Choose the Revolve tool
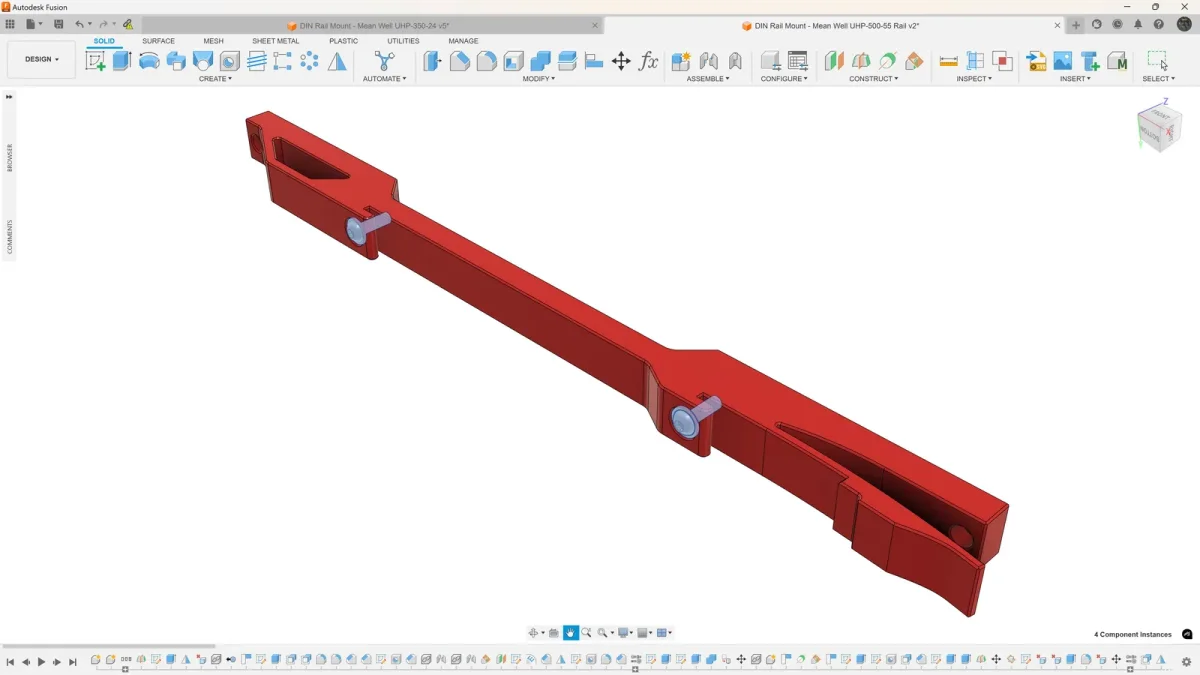Screen dimensions: 1200x675 tap(149, 61)
